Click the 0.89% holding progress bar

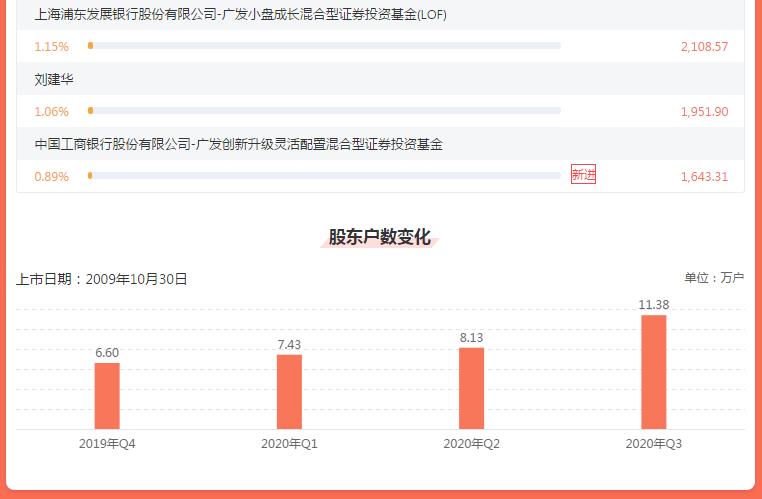(x=325, y=176)
